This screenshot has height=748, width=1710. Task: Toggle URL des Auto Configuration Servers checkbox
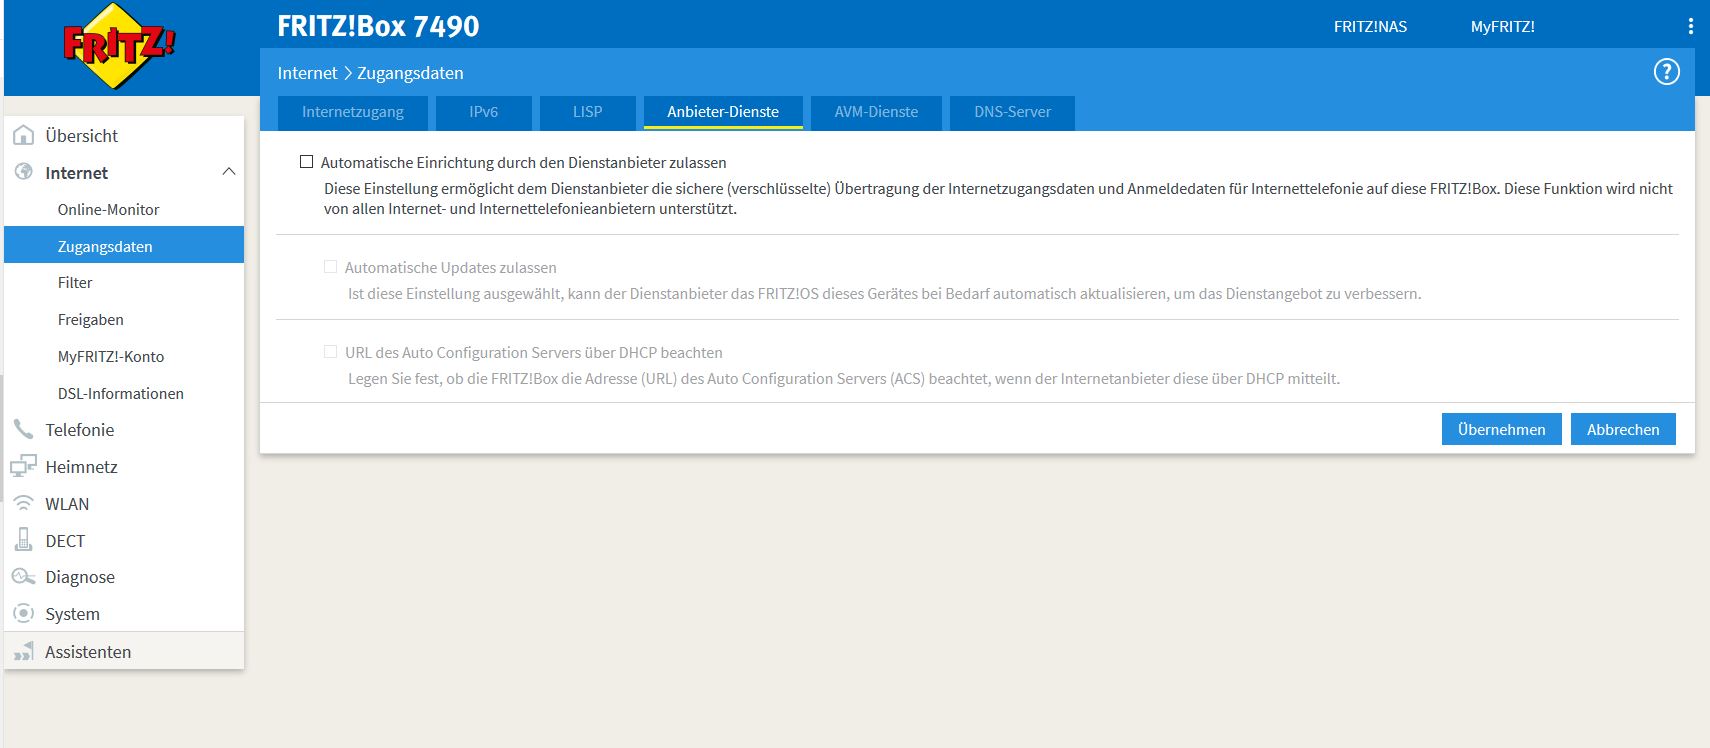tap(330, 352)
